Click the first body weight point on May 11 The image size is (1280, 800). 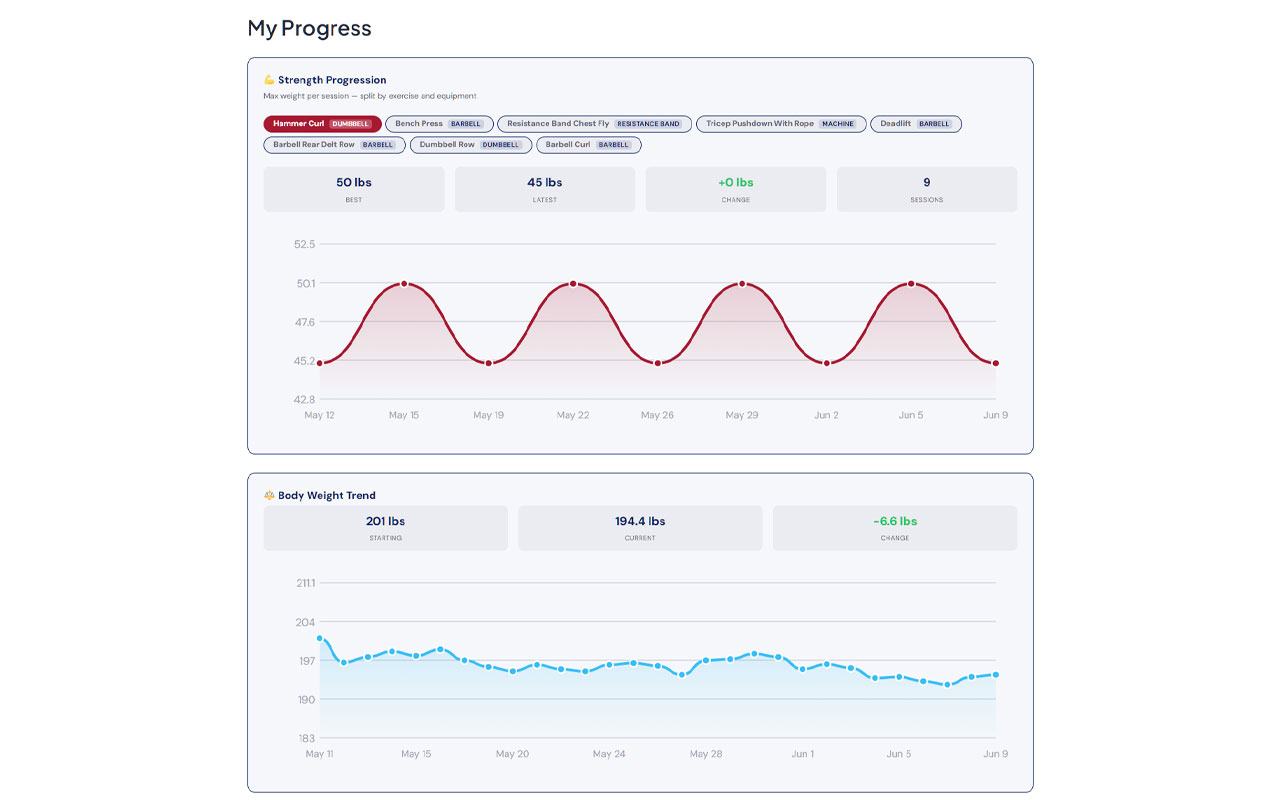[x=320, y=638]
